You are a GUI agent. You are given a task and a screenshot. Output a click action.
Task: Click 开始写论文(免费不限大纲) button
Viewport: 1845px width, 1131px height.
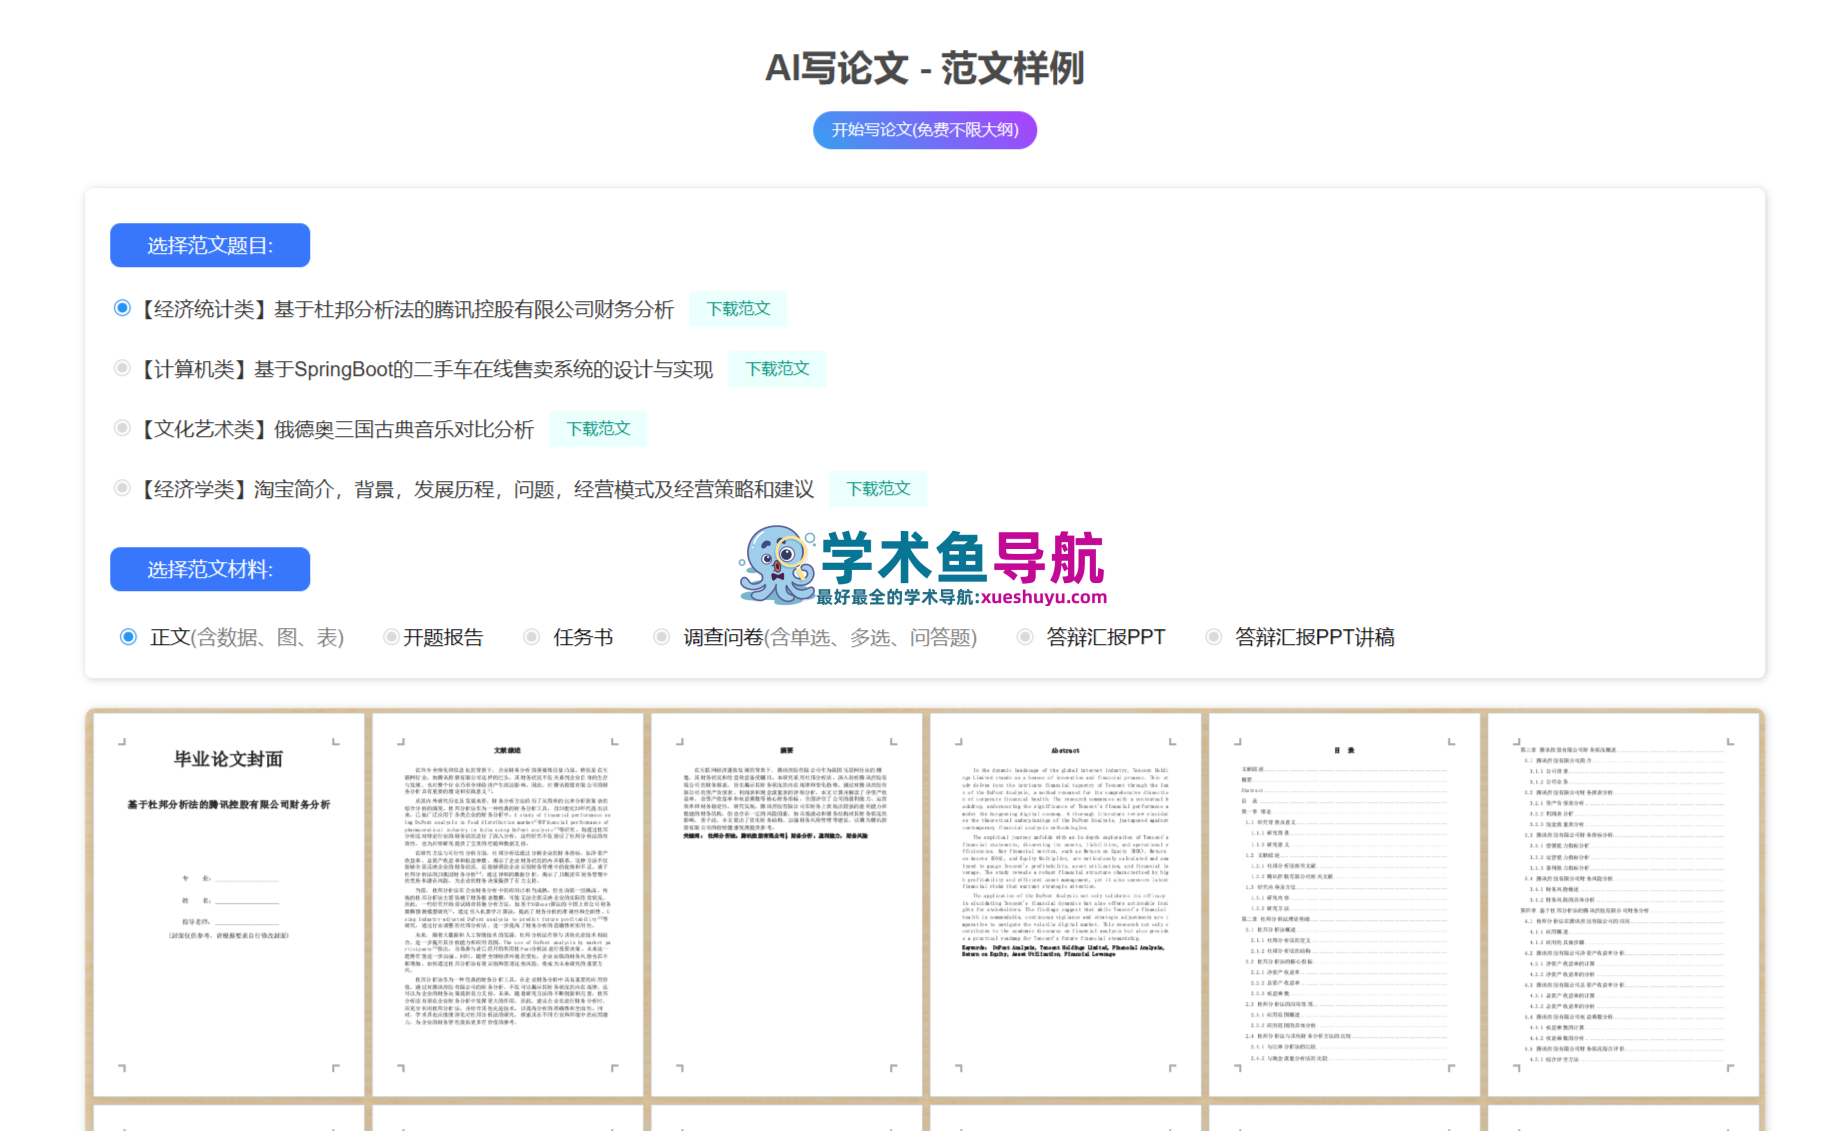(x=924, y=130)
